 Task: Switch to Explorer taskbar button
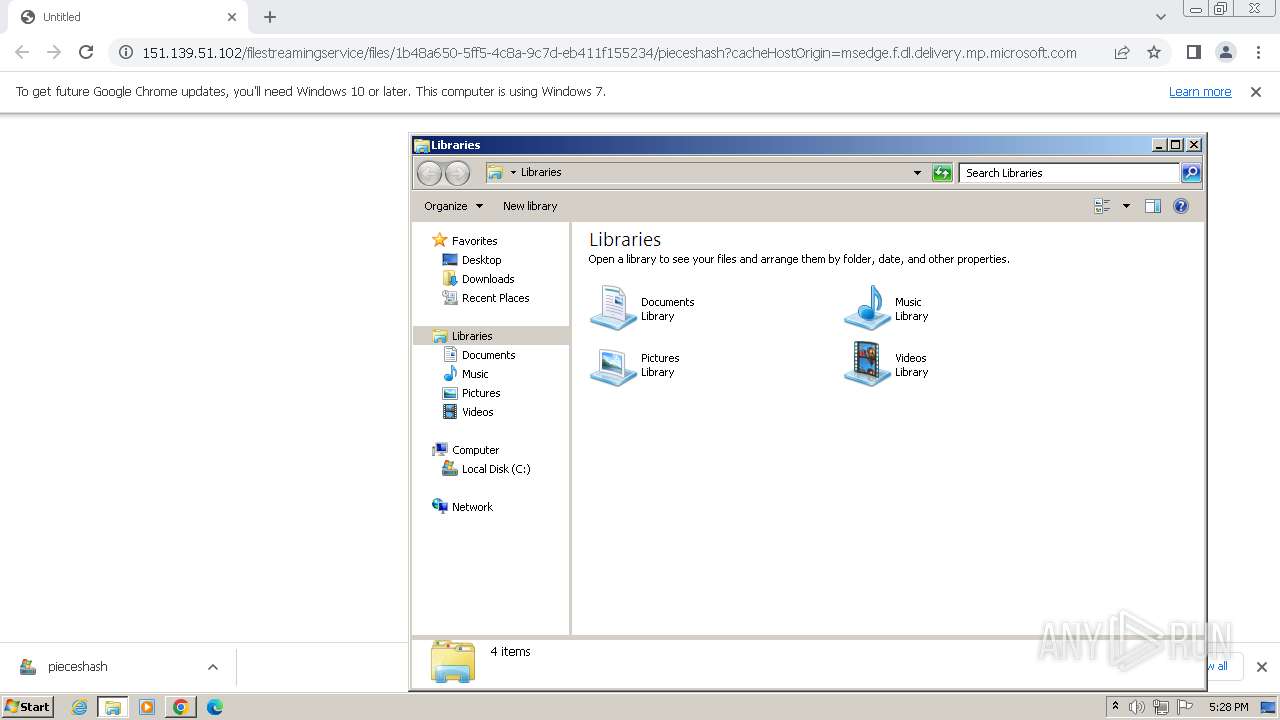(113, 707)
